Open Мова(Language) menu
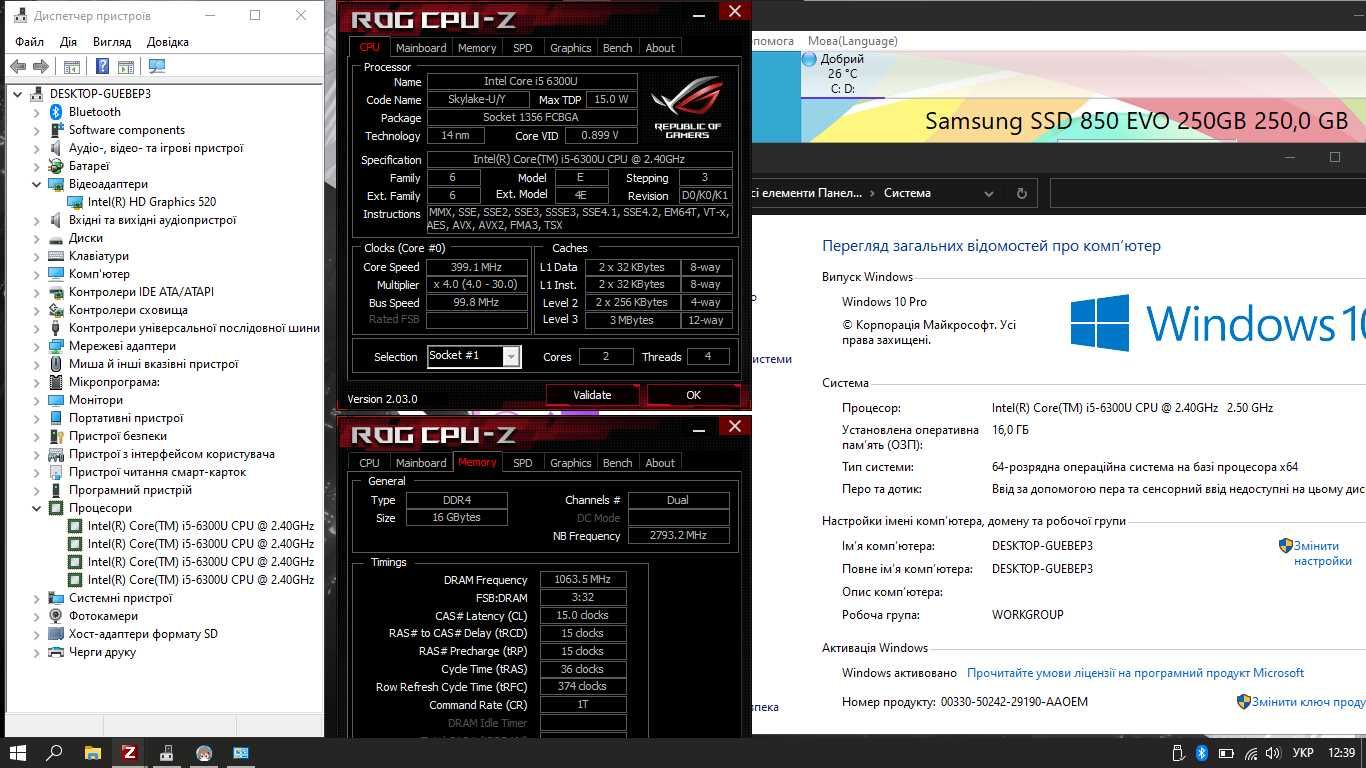Image resolution: width=1366 pixels, height=768 pixels. 852,41
